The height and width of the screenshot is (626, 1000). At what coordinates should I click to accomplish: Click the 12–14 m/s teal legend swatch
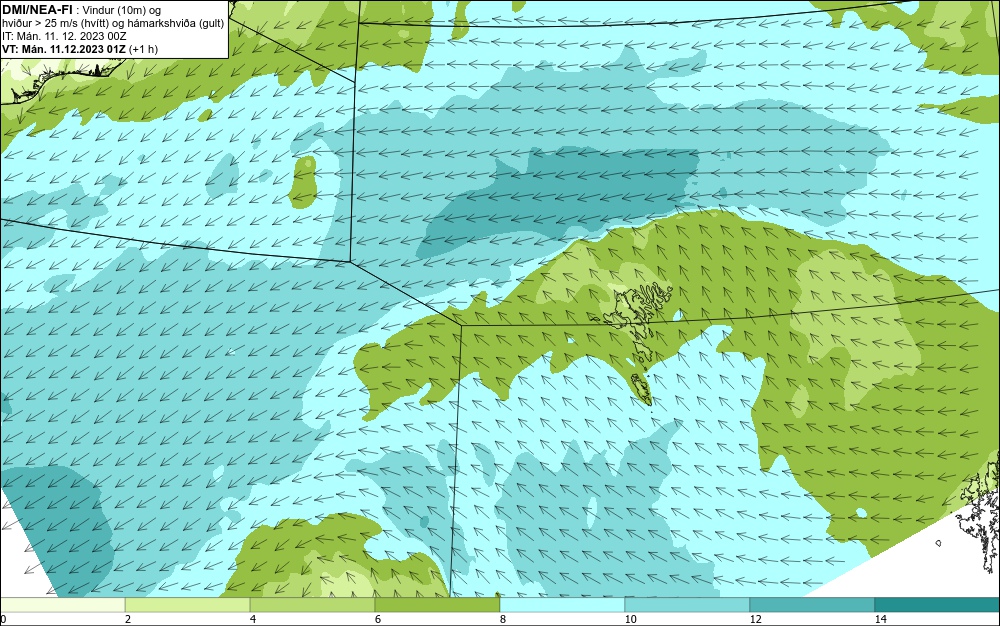[812, 605]
